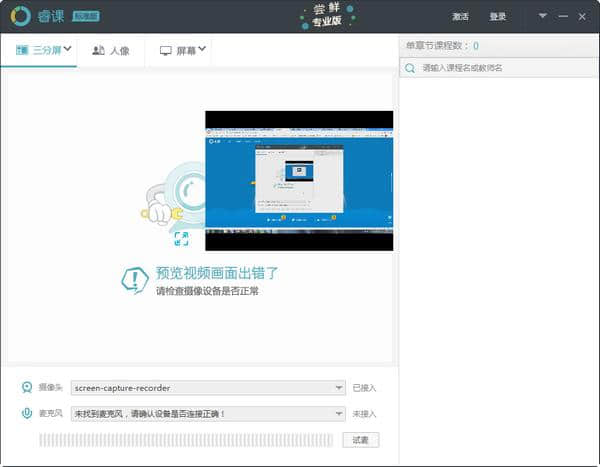Click the 激活 activate link

click(460, 17)
